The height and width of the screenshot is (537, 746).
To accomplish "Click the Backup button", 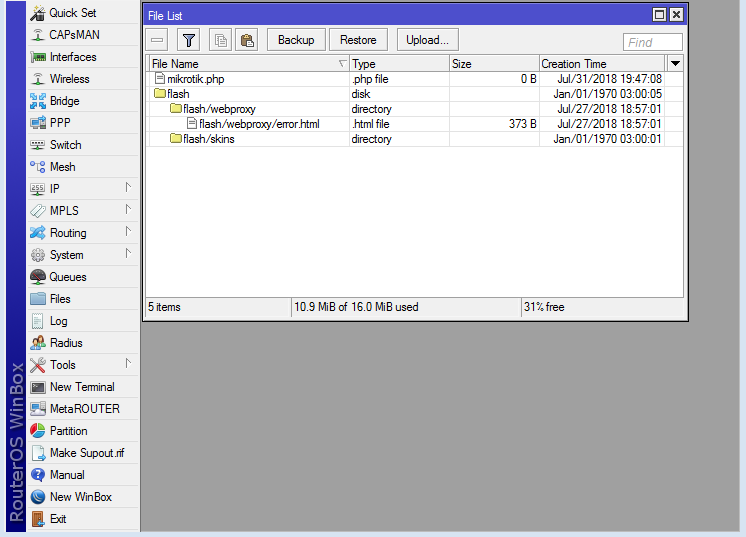I will point(296,40).
